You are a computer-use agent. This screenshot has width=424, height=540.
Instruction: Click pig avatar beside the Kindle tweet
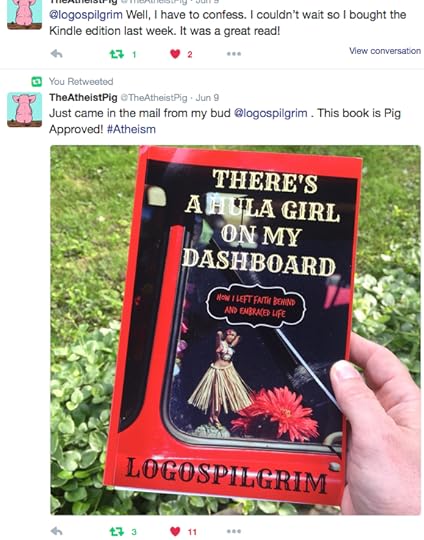[24, 14]
